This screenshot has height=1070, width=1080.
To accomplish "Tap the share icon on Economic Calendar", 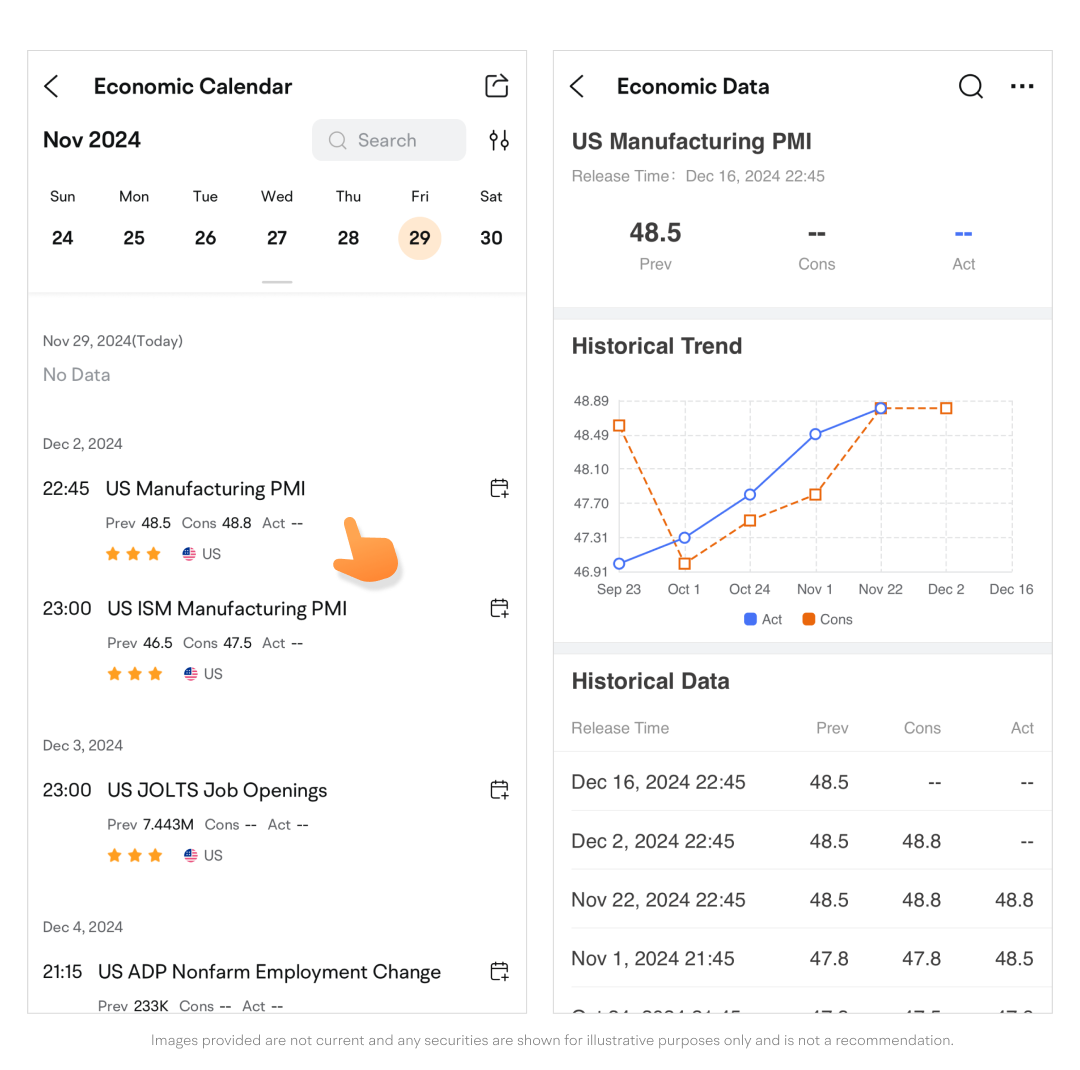I will click(x=497, y=86).
